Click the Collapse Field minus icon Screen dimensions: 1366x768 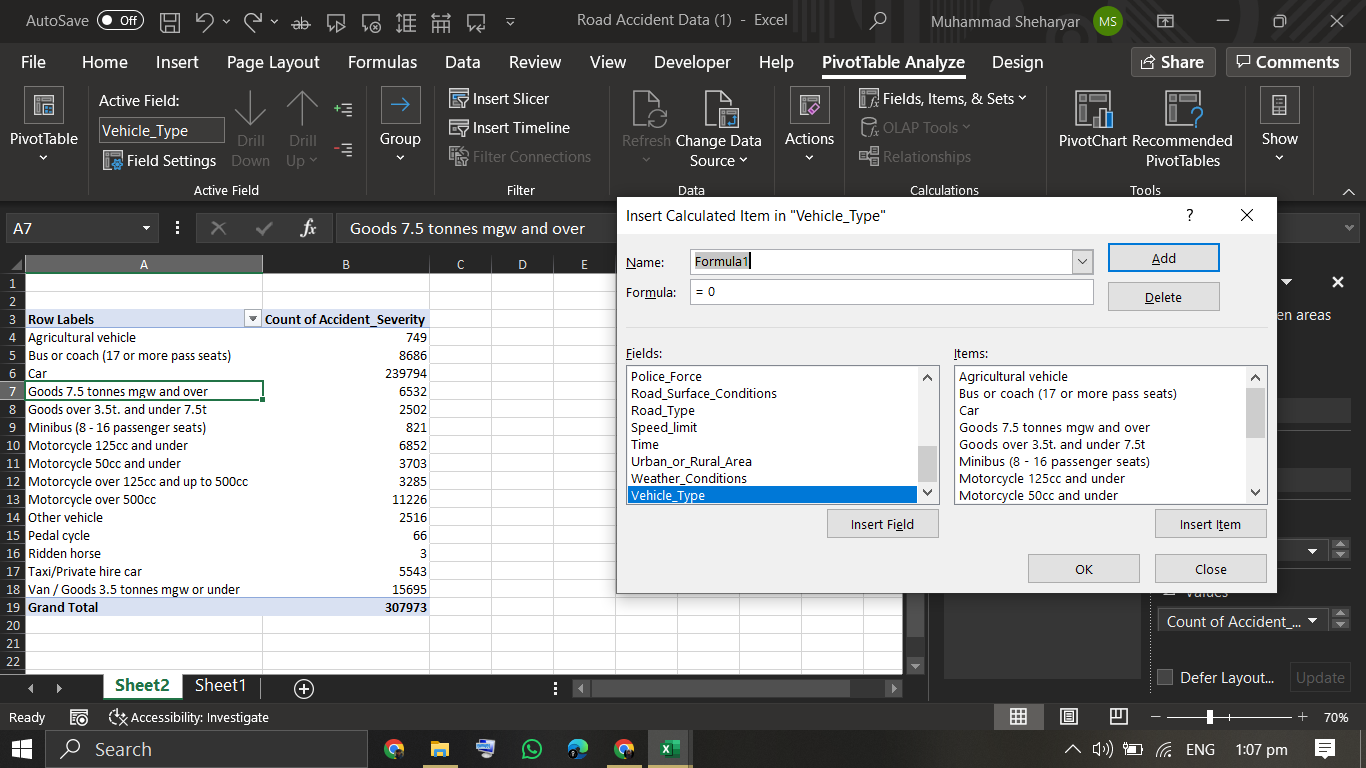343,150
